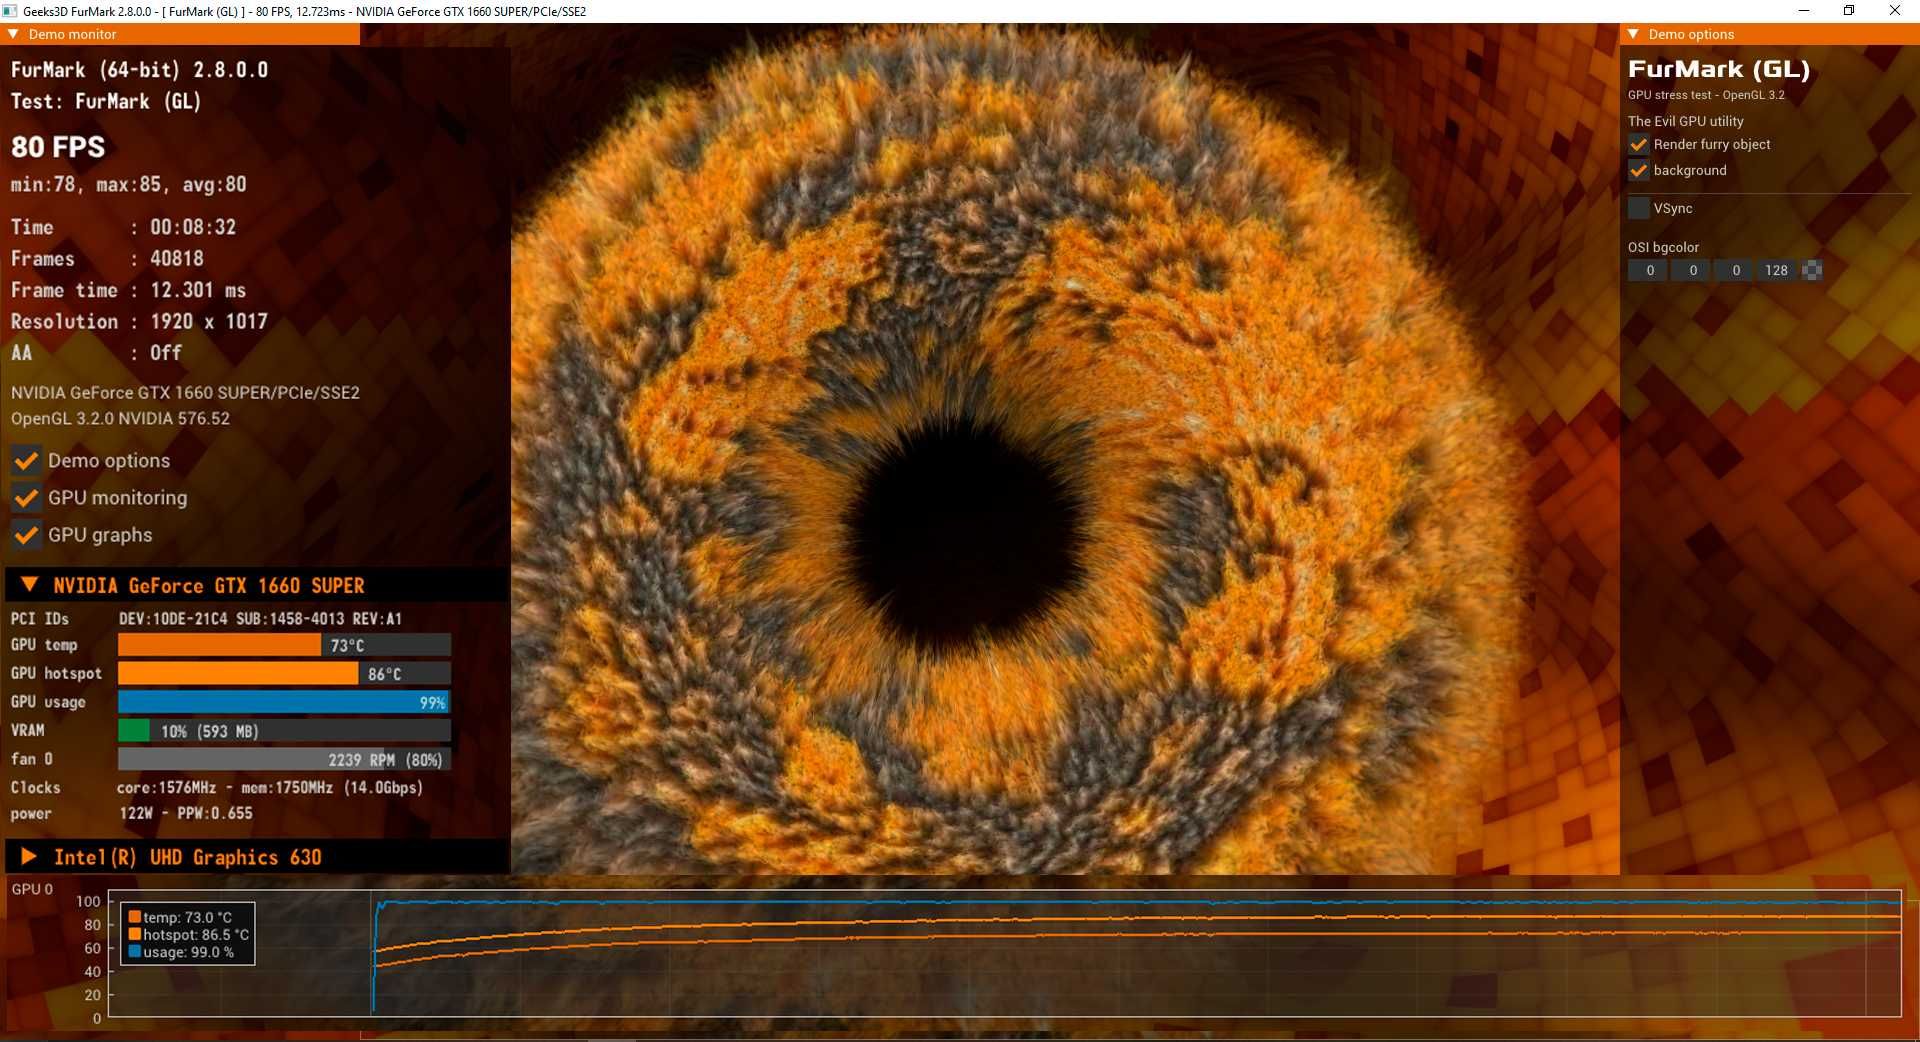This screenshot has height=1042, width=1920.
Task: Click the AA Off value
Action: 166,353
